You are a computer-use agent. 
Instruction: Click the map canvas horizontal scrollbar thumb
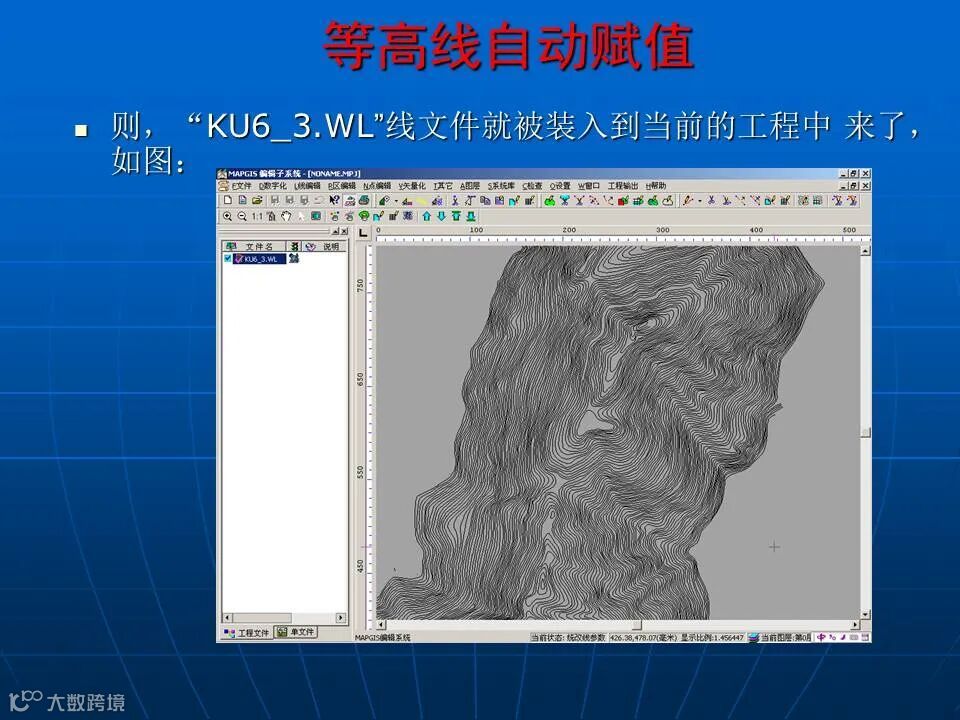[x=637, y=625]
